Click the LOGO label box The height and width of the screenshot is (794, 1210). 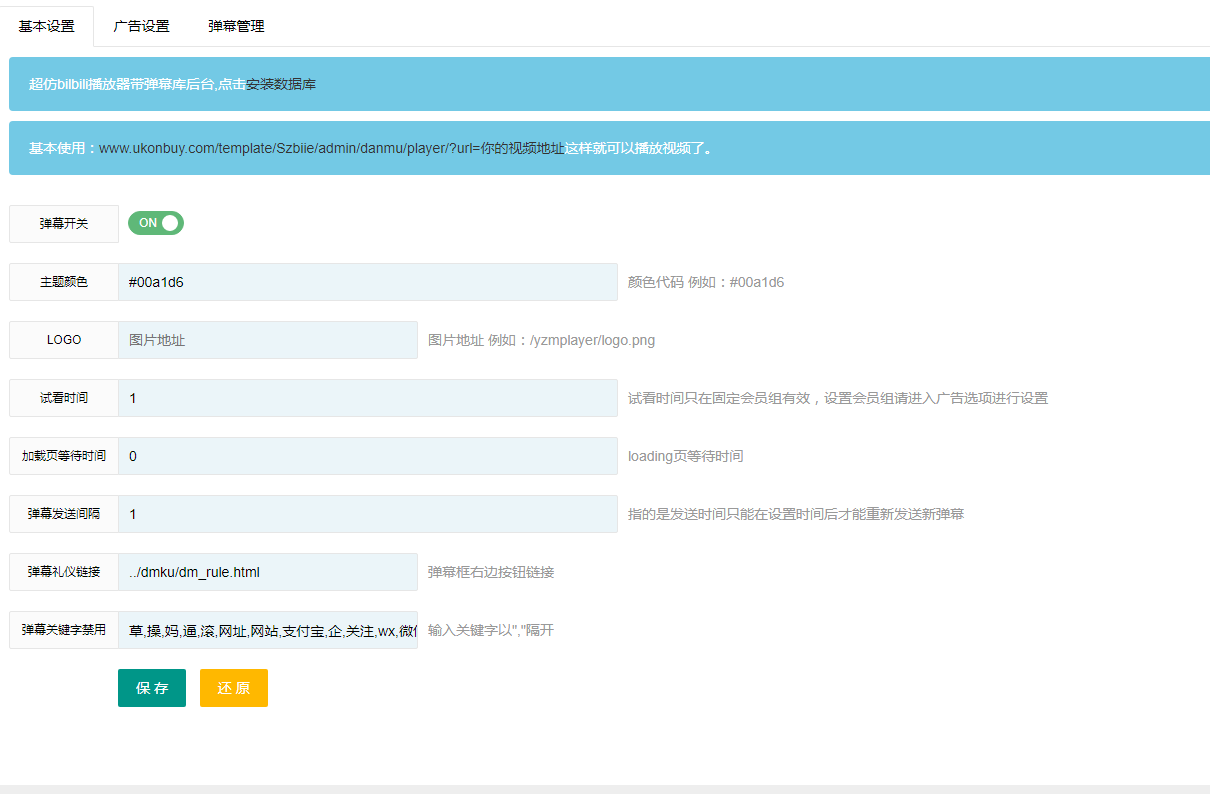pos(63,339)
